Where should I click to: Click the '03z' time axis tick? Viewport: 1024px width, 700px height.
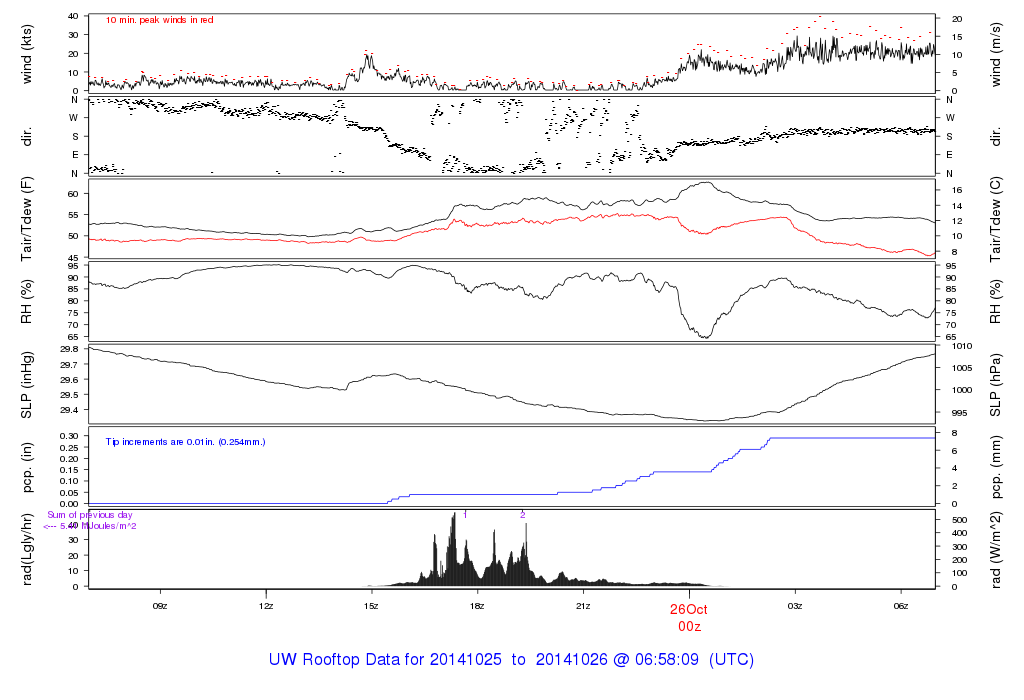(795, 606)
